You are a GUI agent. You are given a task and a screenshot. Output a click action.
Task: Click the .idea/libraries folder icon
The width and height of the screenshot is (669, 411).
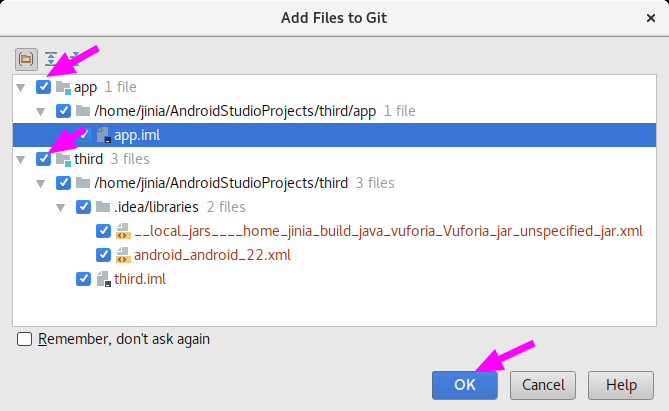[103, 207]
